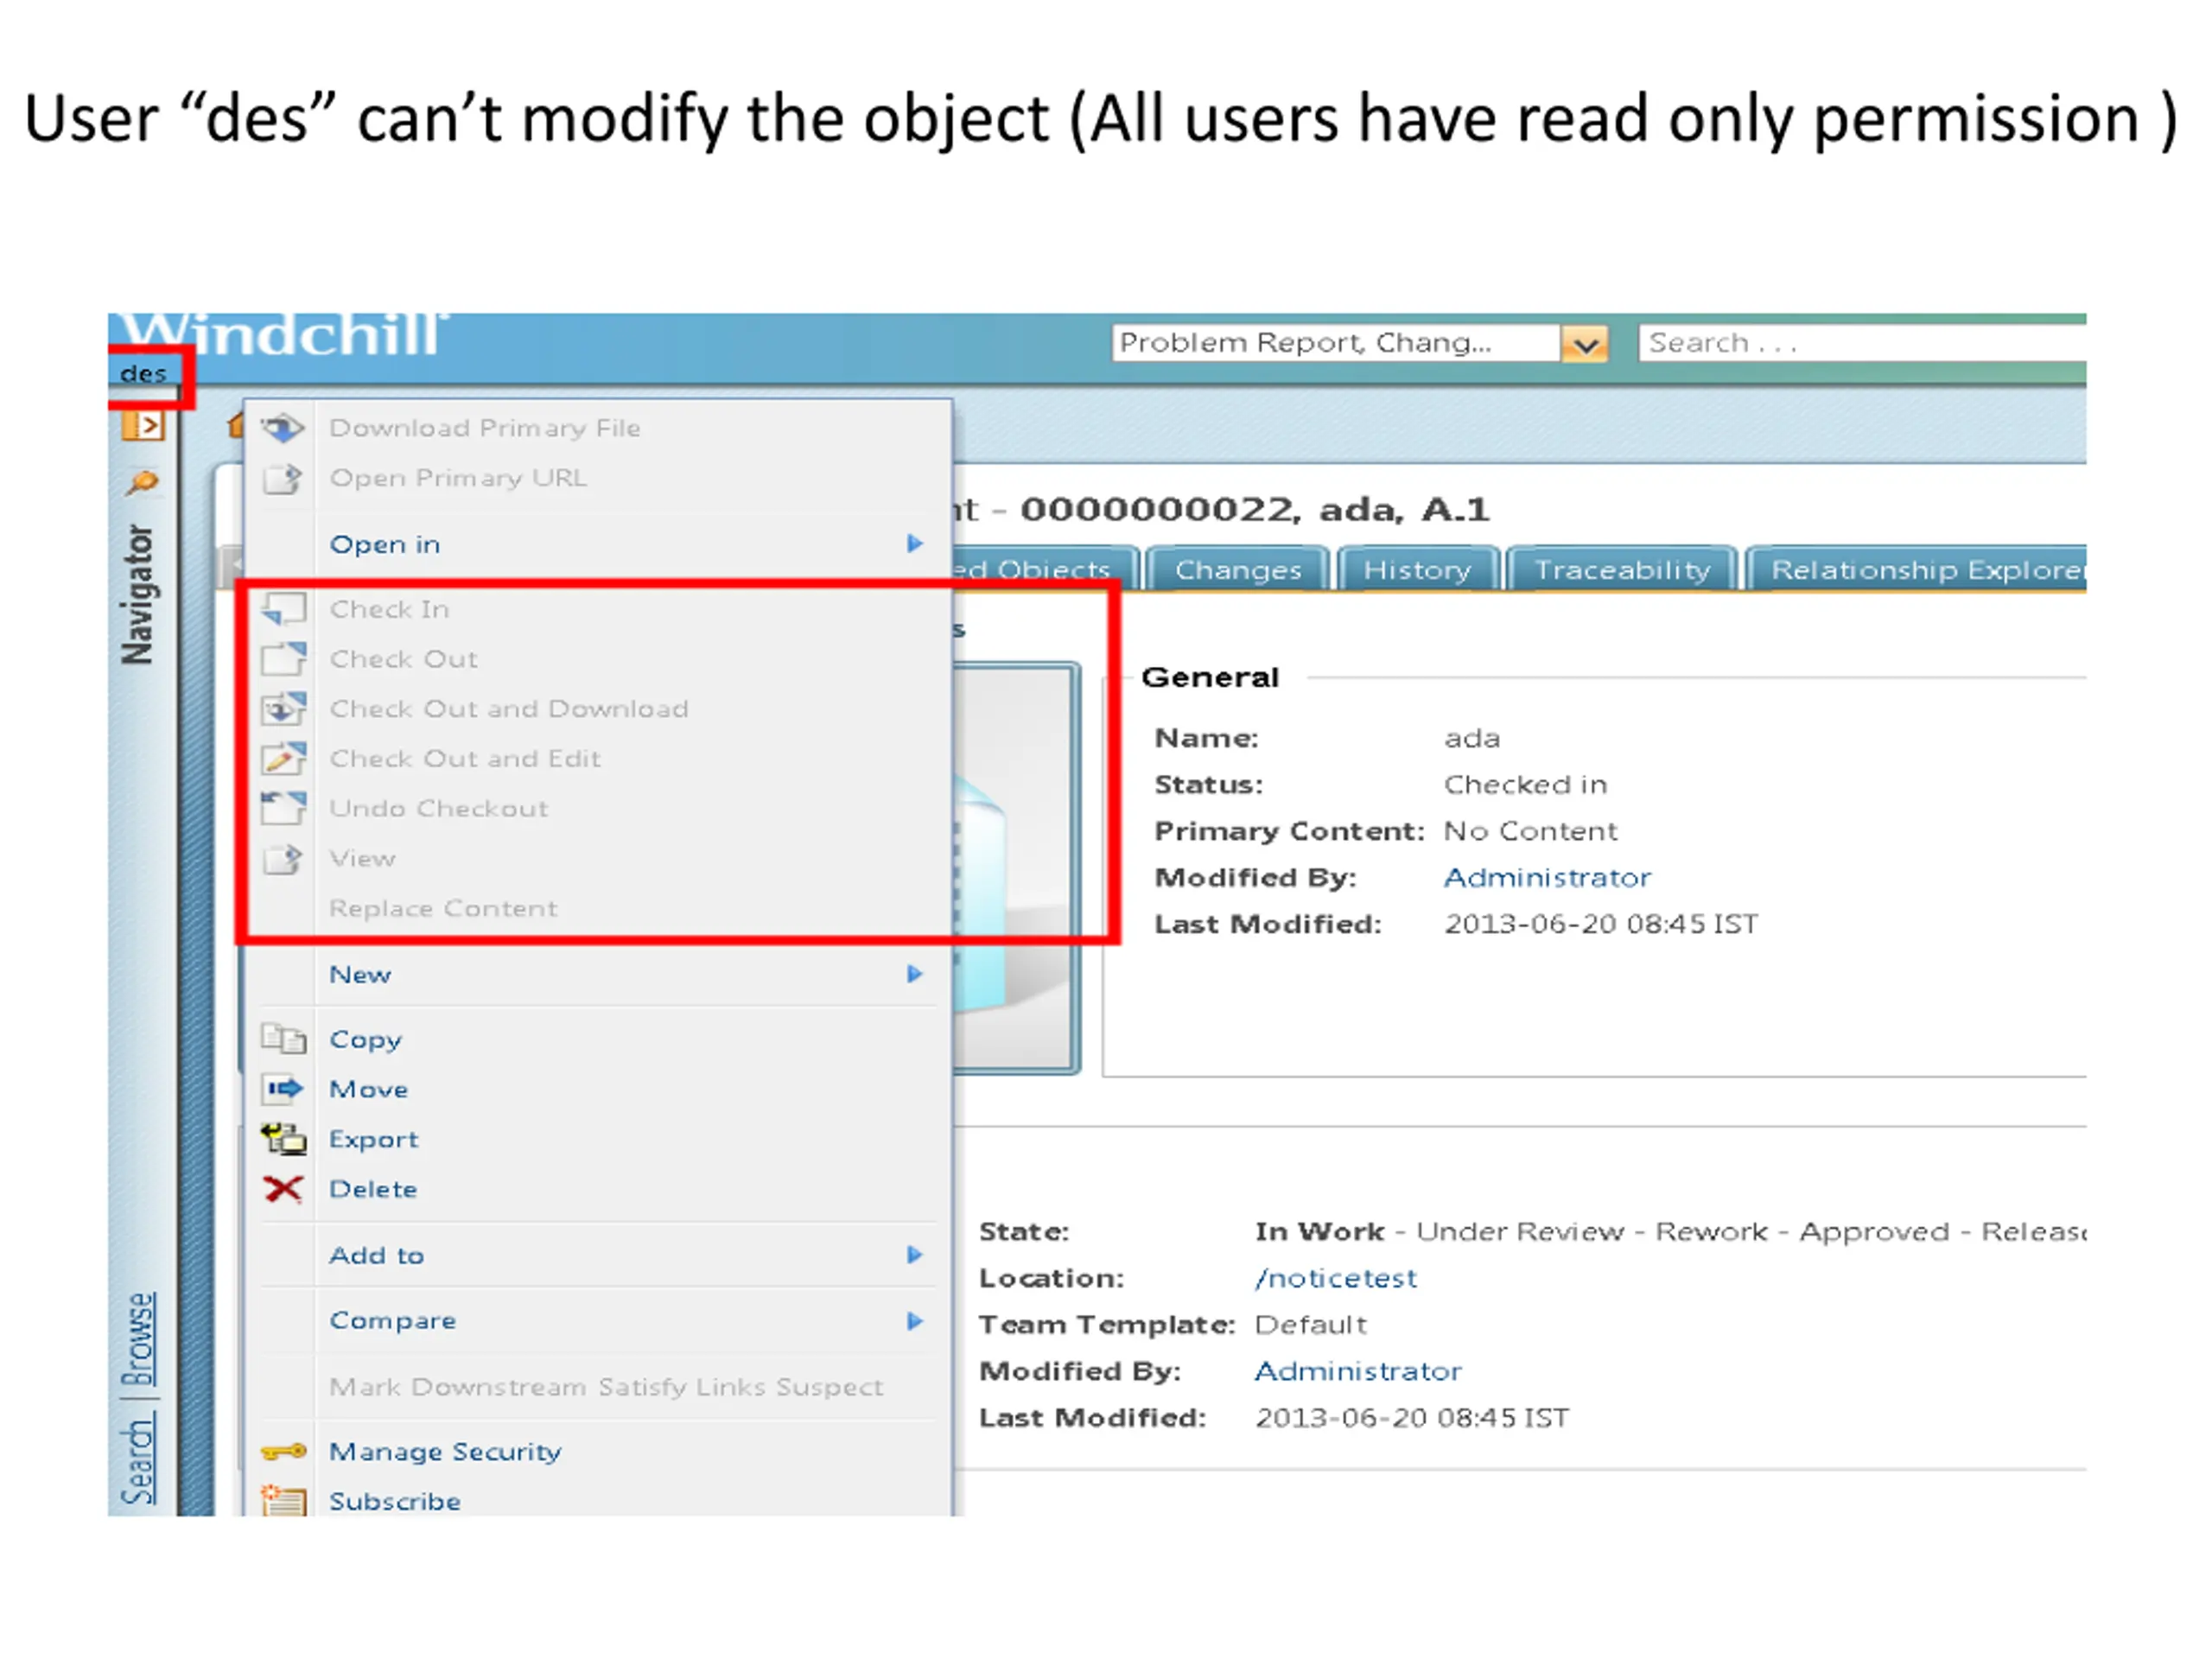Click the Manage Security key icon

[283, 1451]
